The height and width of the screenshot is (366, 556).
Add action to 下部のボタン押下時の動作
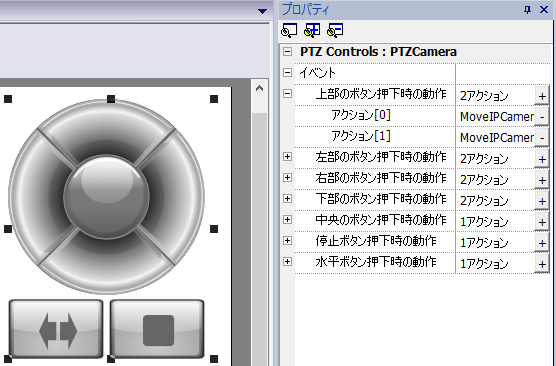point(542,201)
